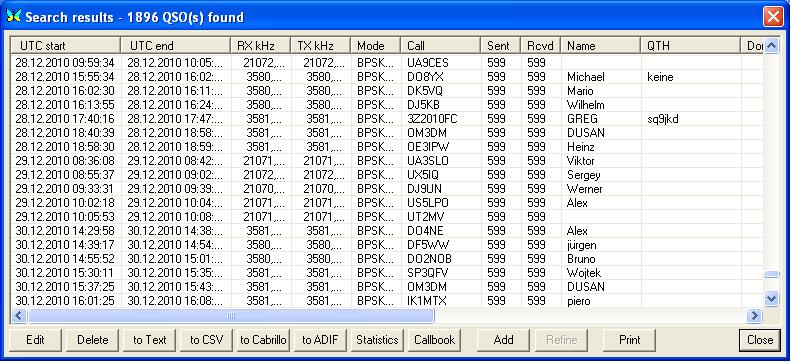Viewport: 791px width, 362px height.
Task: Close the Search results window with X
Action: [x=773, y=17]
